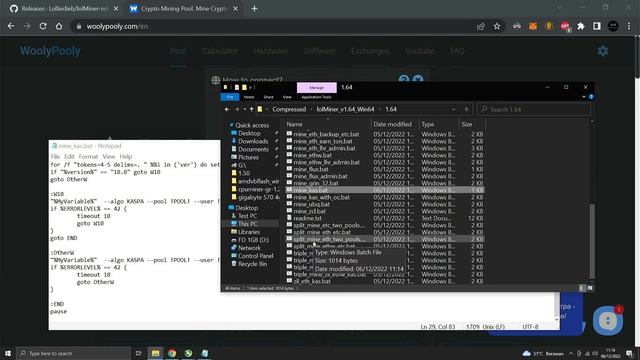Click the Chrome back navigation arrow
Viewport: 640px width, 360px height.
[x=11, y=26]
